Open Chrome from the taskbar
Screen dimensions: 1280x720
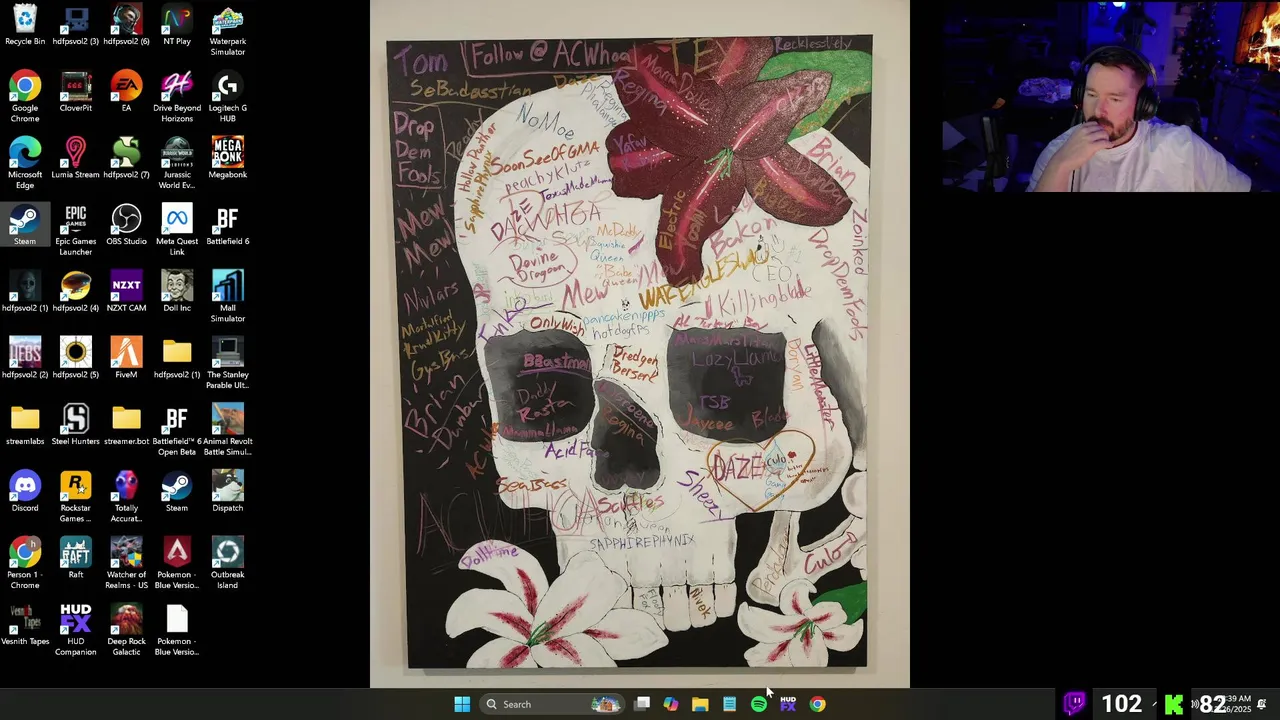[x=818, y=704]
